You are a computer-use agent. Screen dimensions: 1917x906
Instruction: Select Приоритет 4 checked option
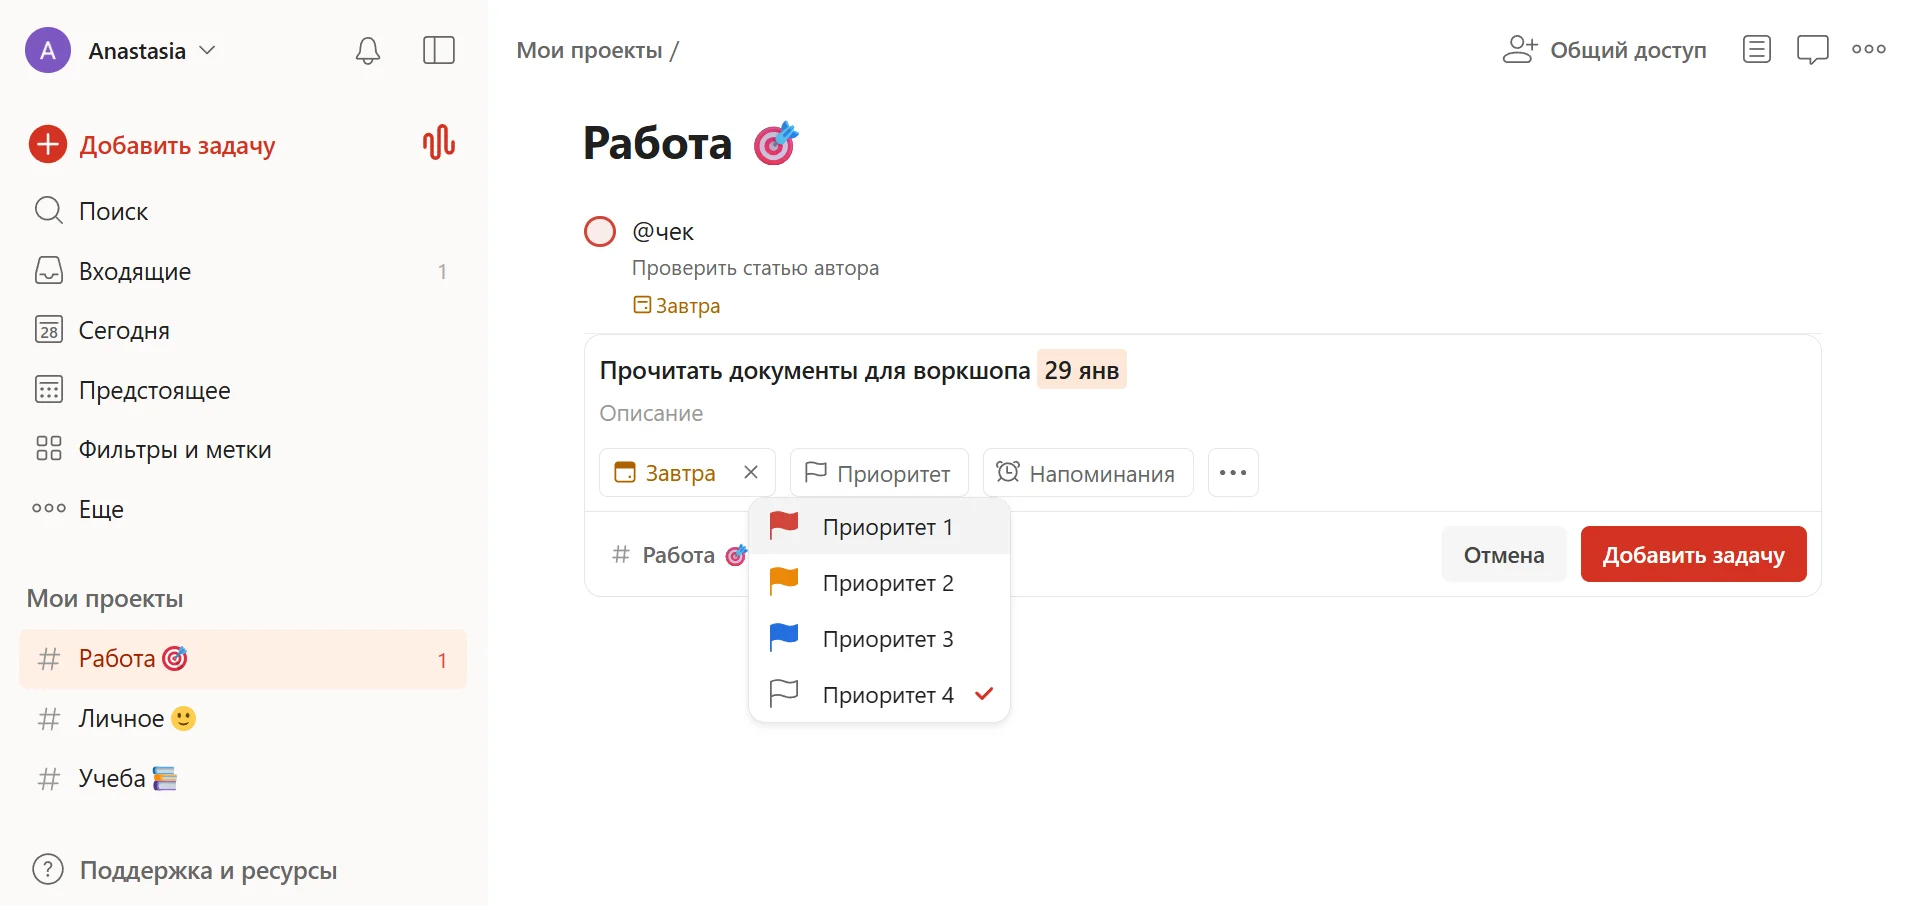[880, 694]
